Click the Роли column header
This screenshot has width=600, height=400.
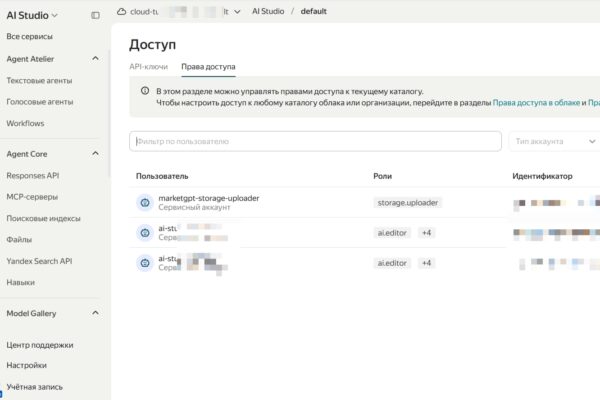[383, 176]
